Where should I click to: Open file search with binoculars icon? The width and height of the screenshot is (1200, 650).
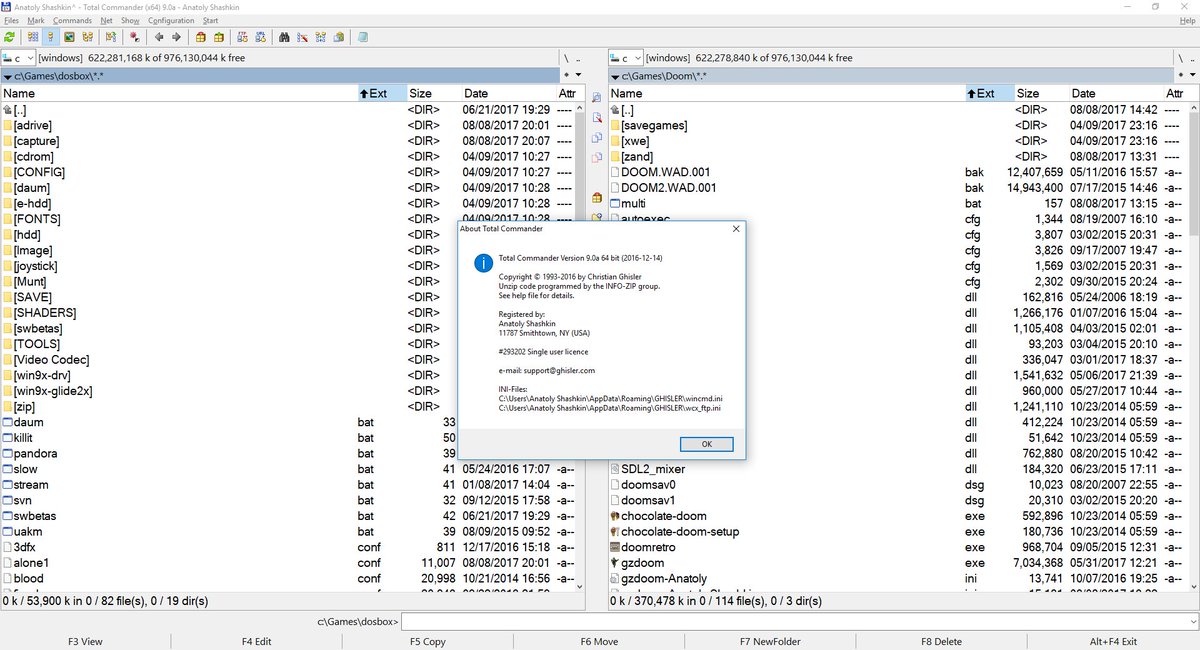point(284,37)
